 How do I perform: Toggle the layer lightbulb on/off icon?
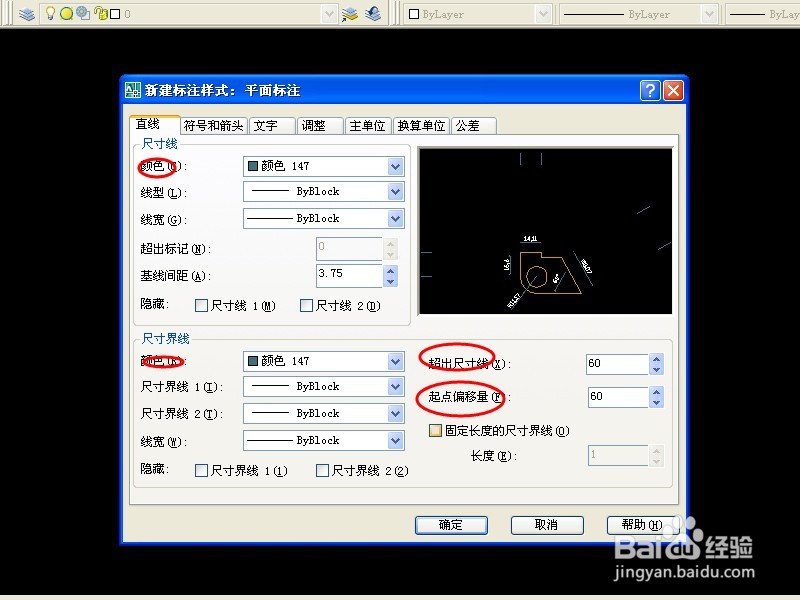[x=50, y=13]
